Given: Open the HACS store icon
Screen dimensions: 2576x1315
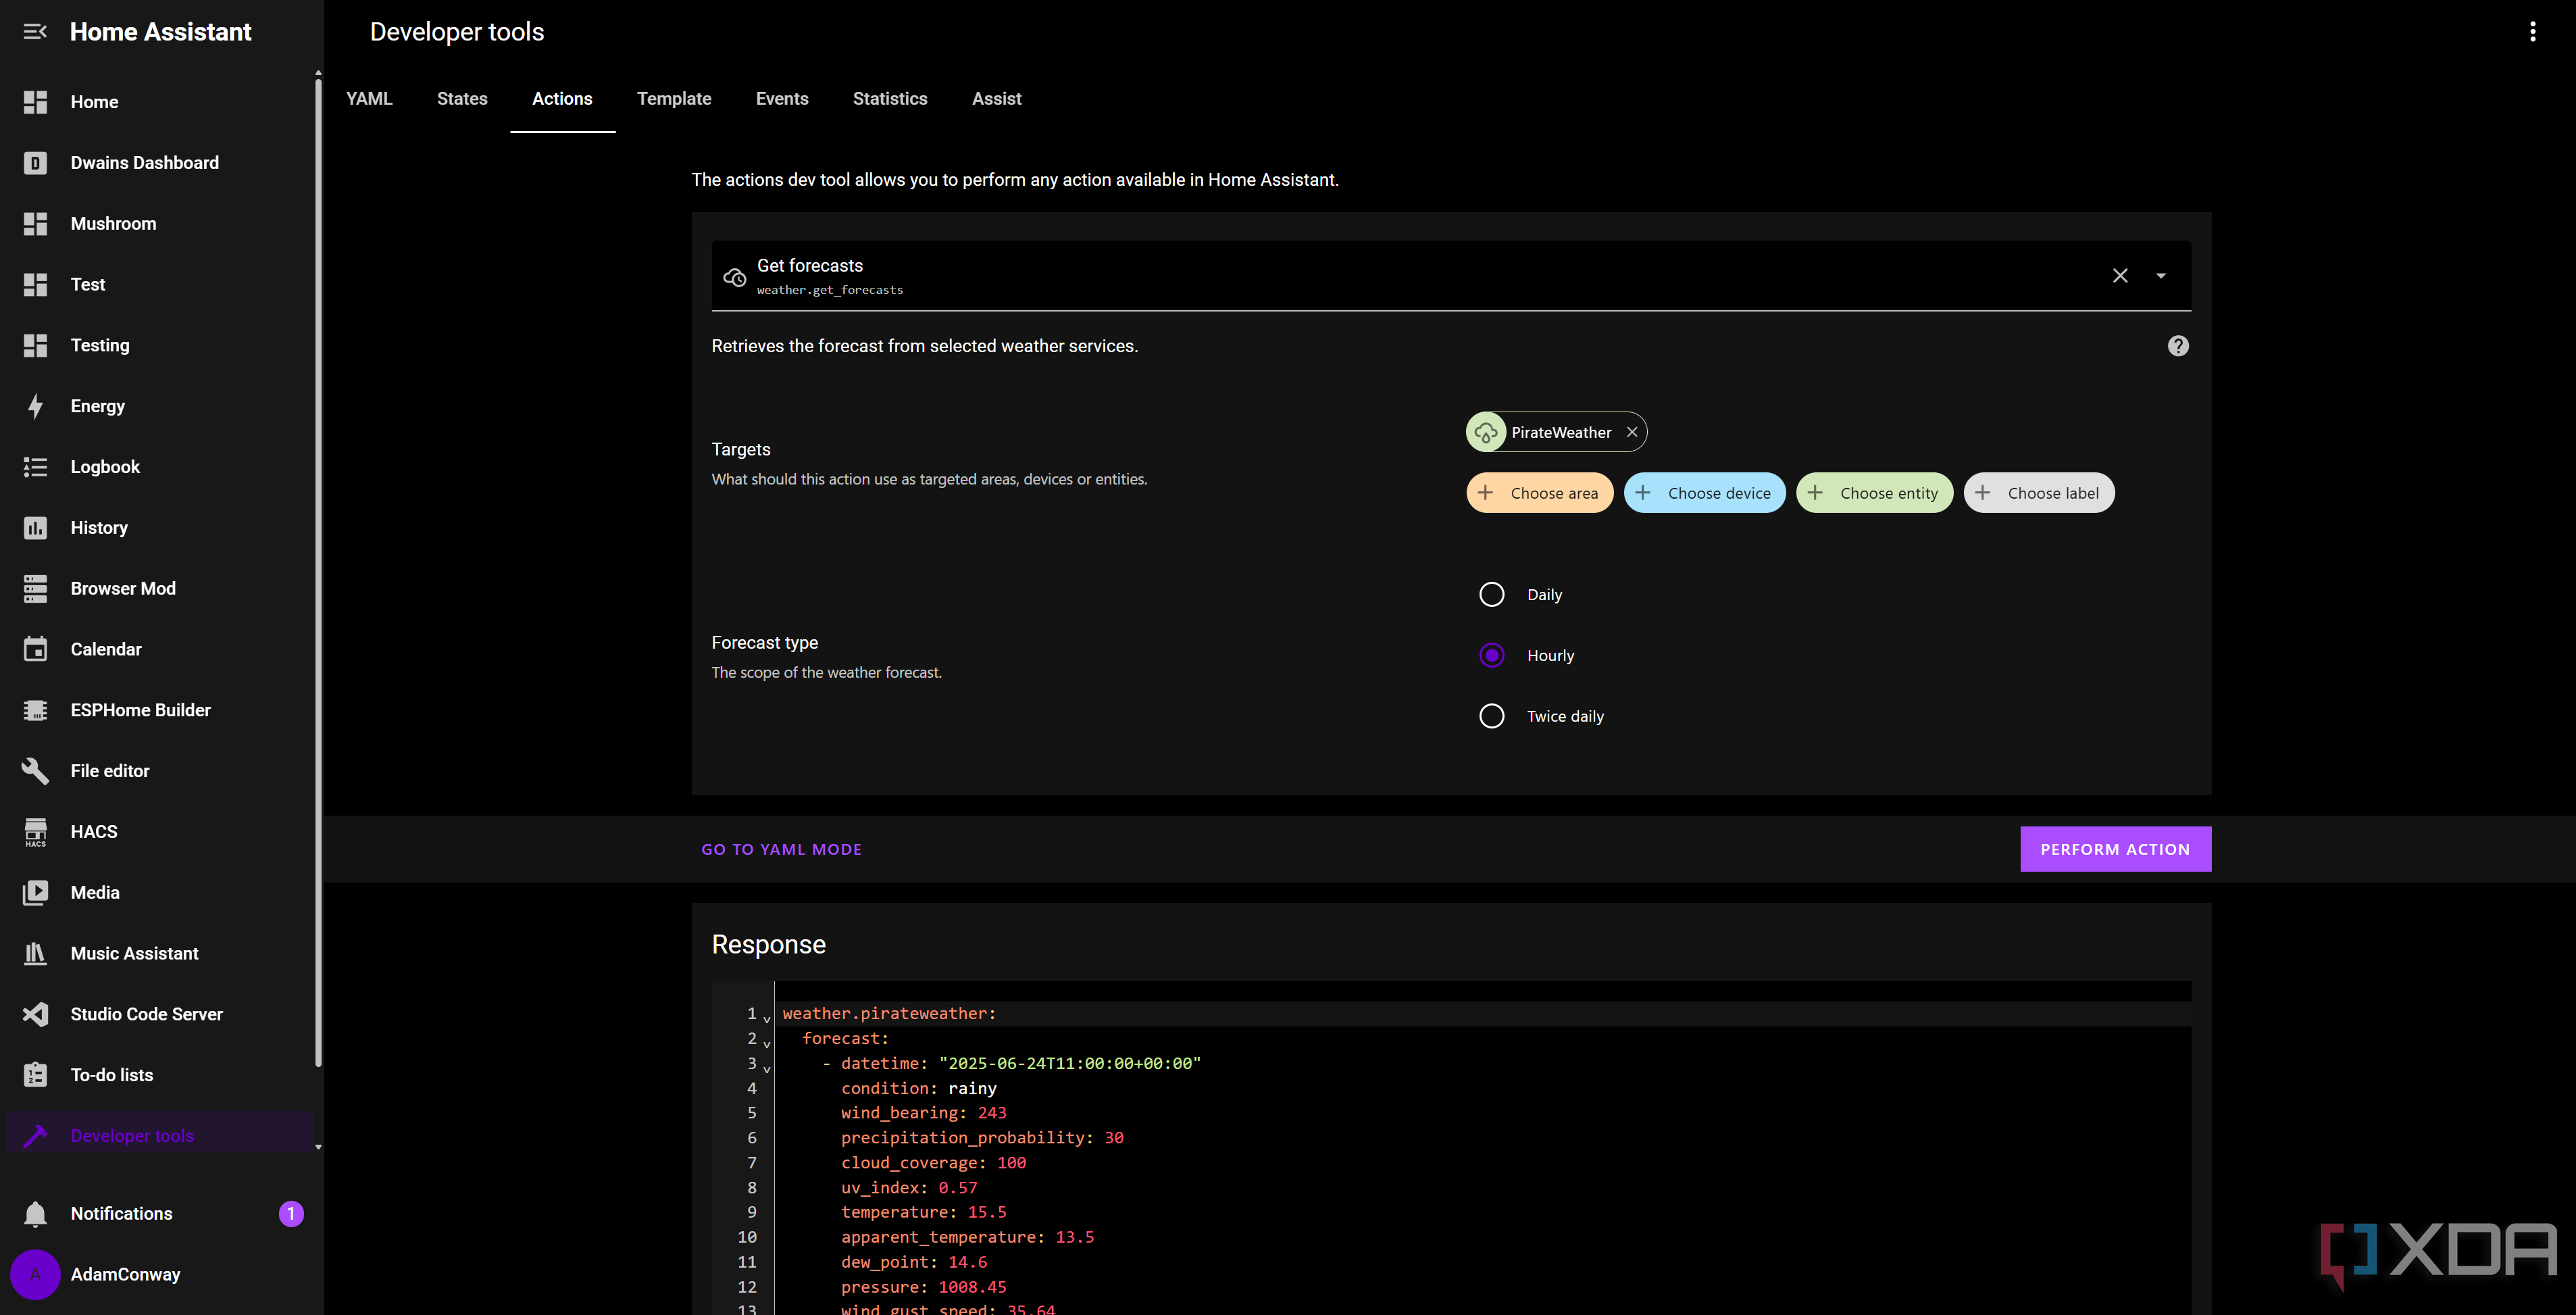Looking at the screenshot, I should (x=35, y=832).
